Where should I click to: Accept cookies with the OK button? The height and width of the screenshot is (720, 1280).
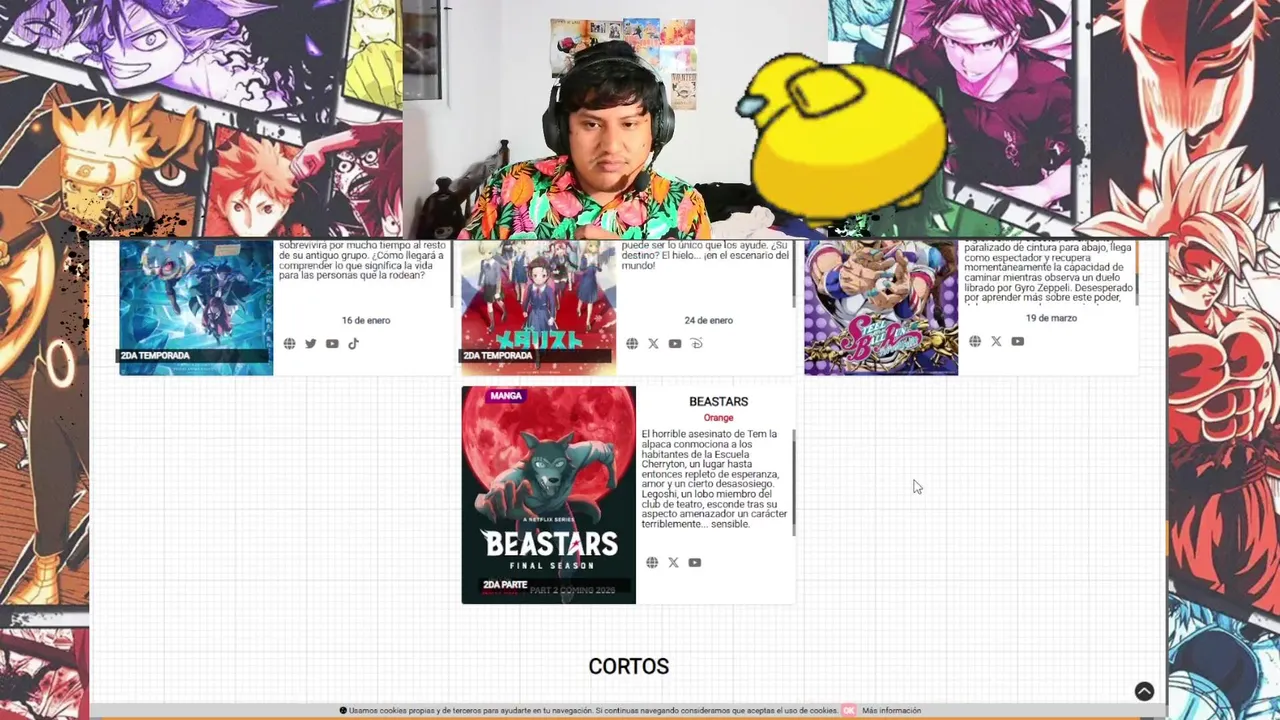click(x=849, y=710)
